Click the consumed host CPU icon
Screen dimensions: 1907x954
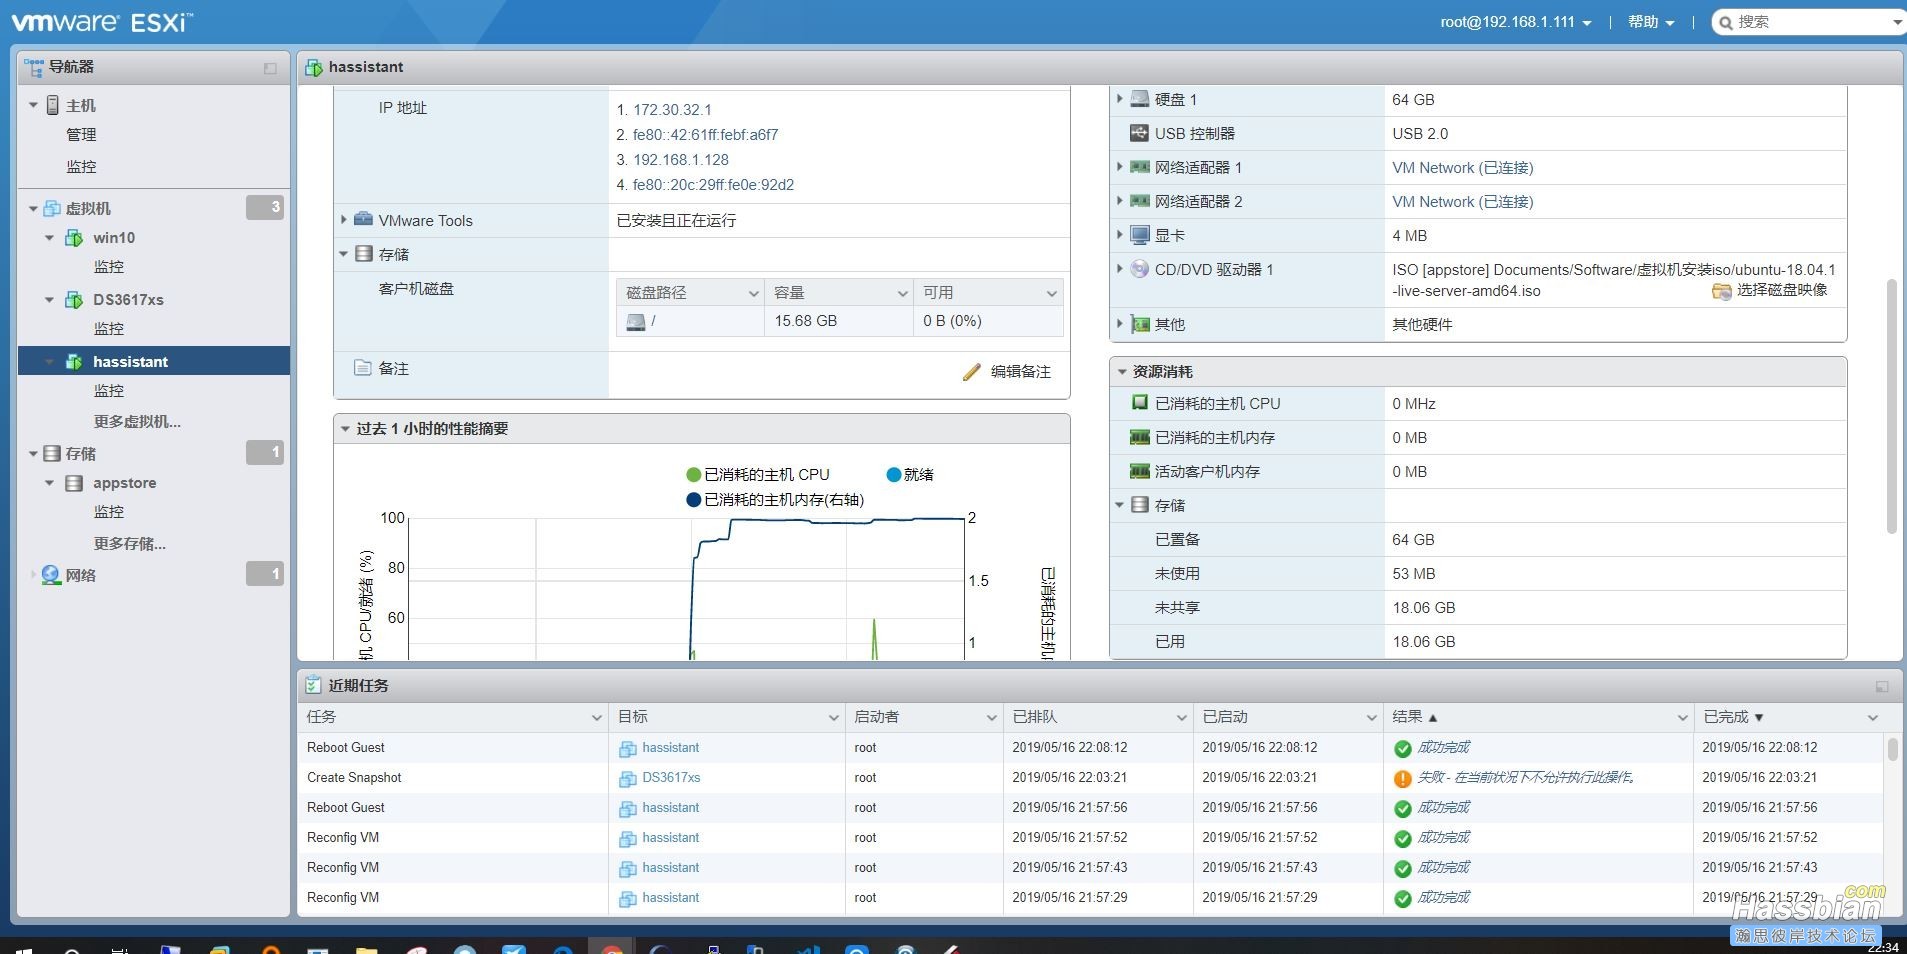1140,403
